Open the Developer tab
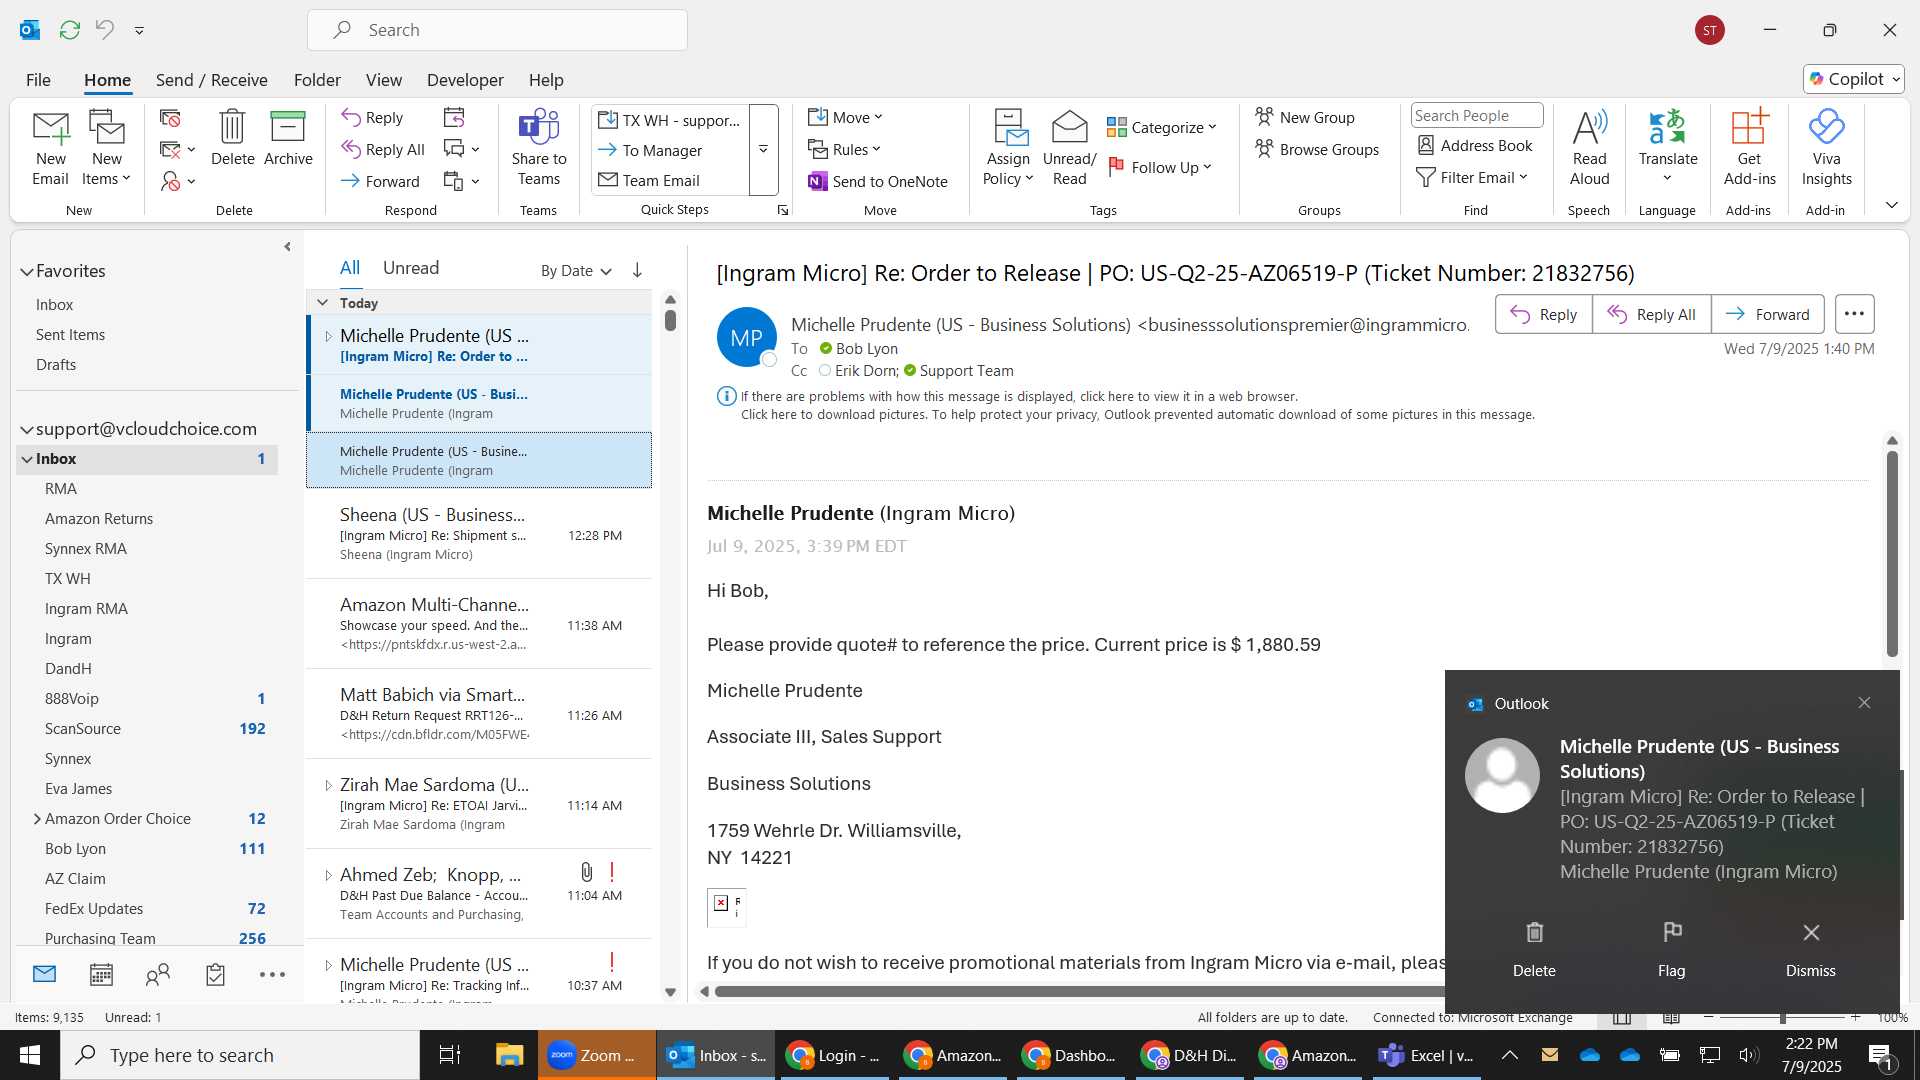Screen dimensions: 1920x1080 pyautogui.click(x=465, y=80)
